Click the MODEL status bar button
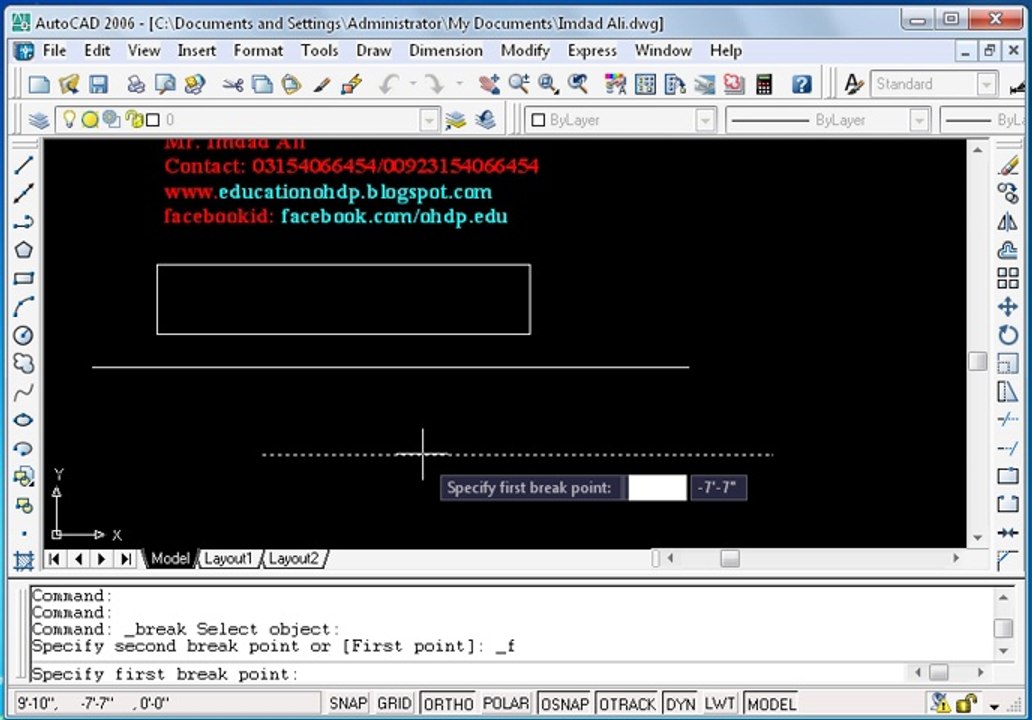This screenshot has width=1032, height=720. click(771, 704)
